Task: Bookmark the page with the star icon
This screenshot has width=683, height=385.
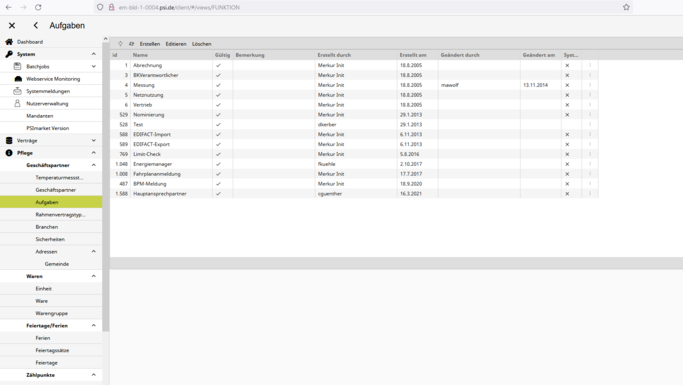Action: pyautogui.click(x=626, y=7)
